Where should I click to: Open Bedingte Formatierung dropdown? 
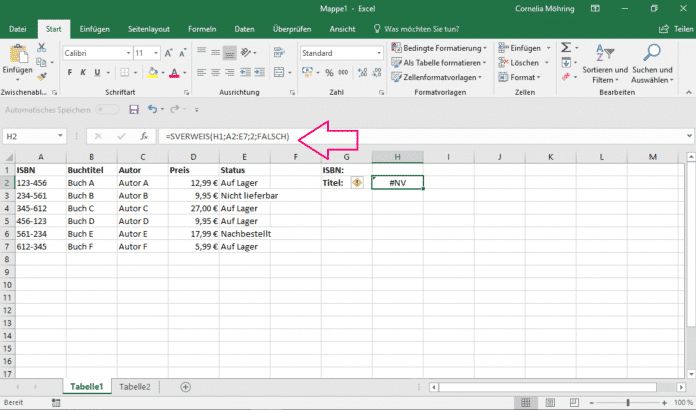click(x=439, y=47)
